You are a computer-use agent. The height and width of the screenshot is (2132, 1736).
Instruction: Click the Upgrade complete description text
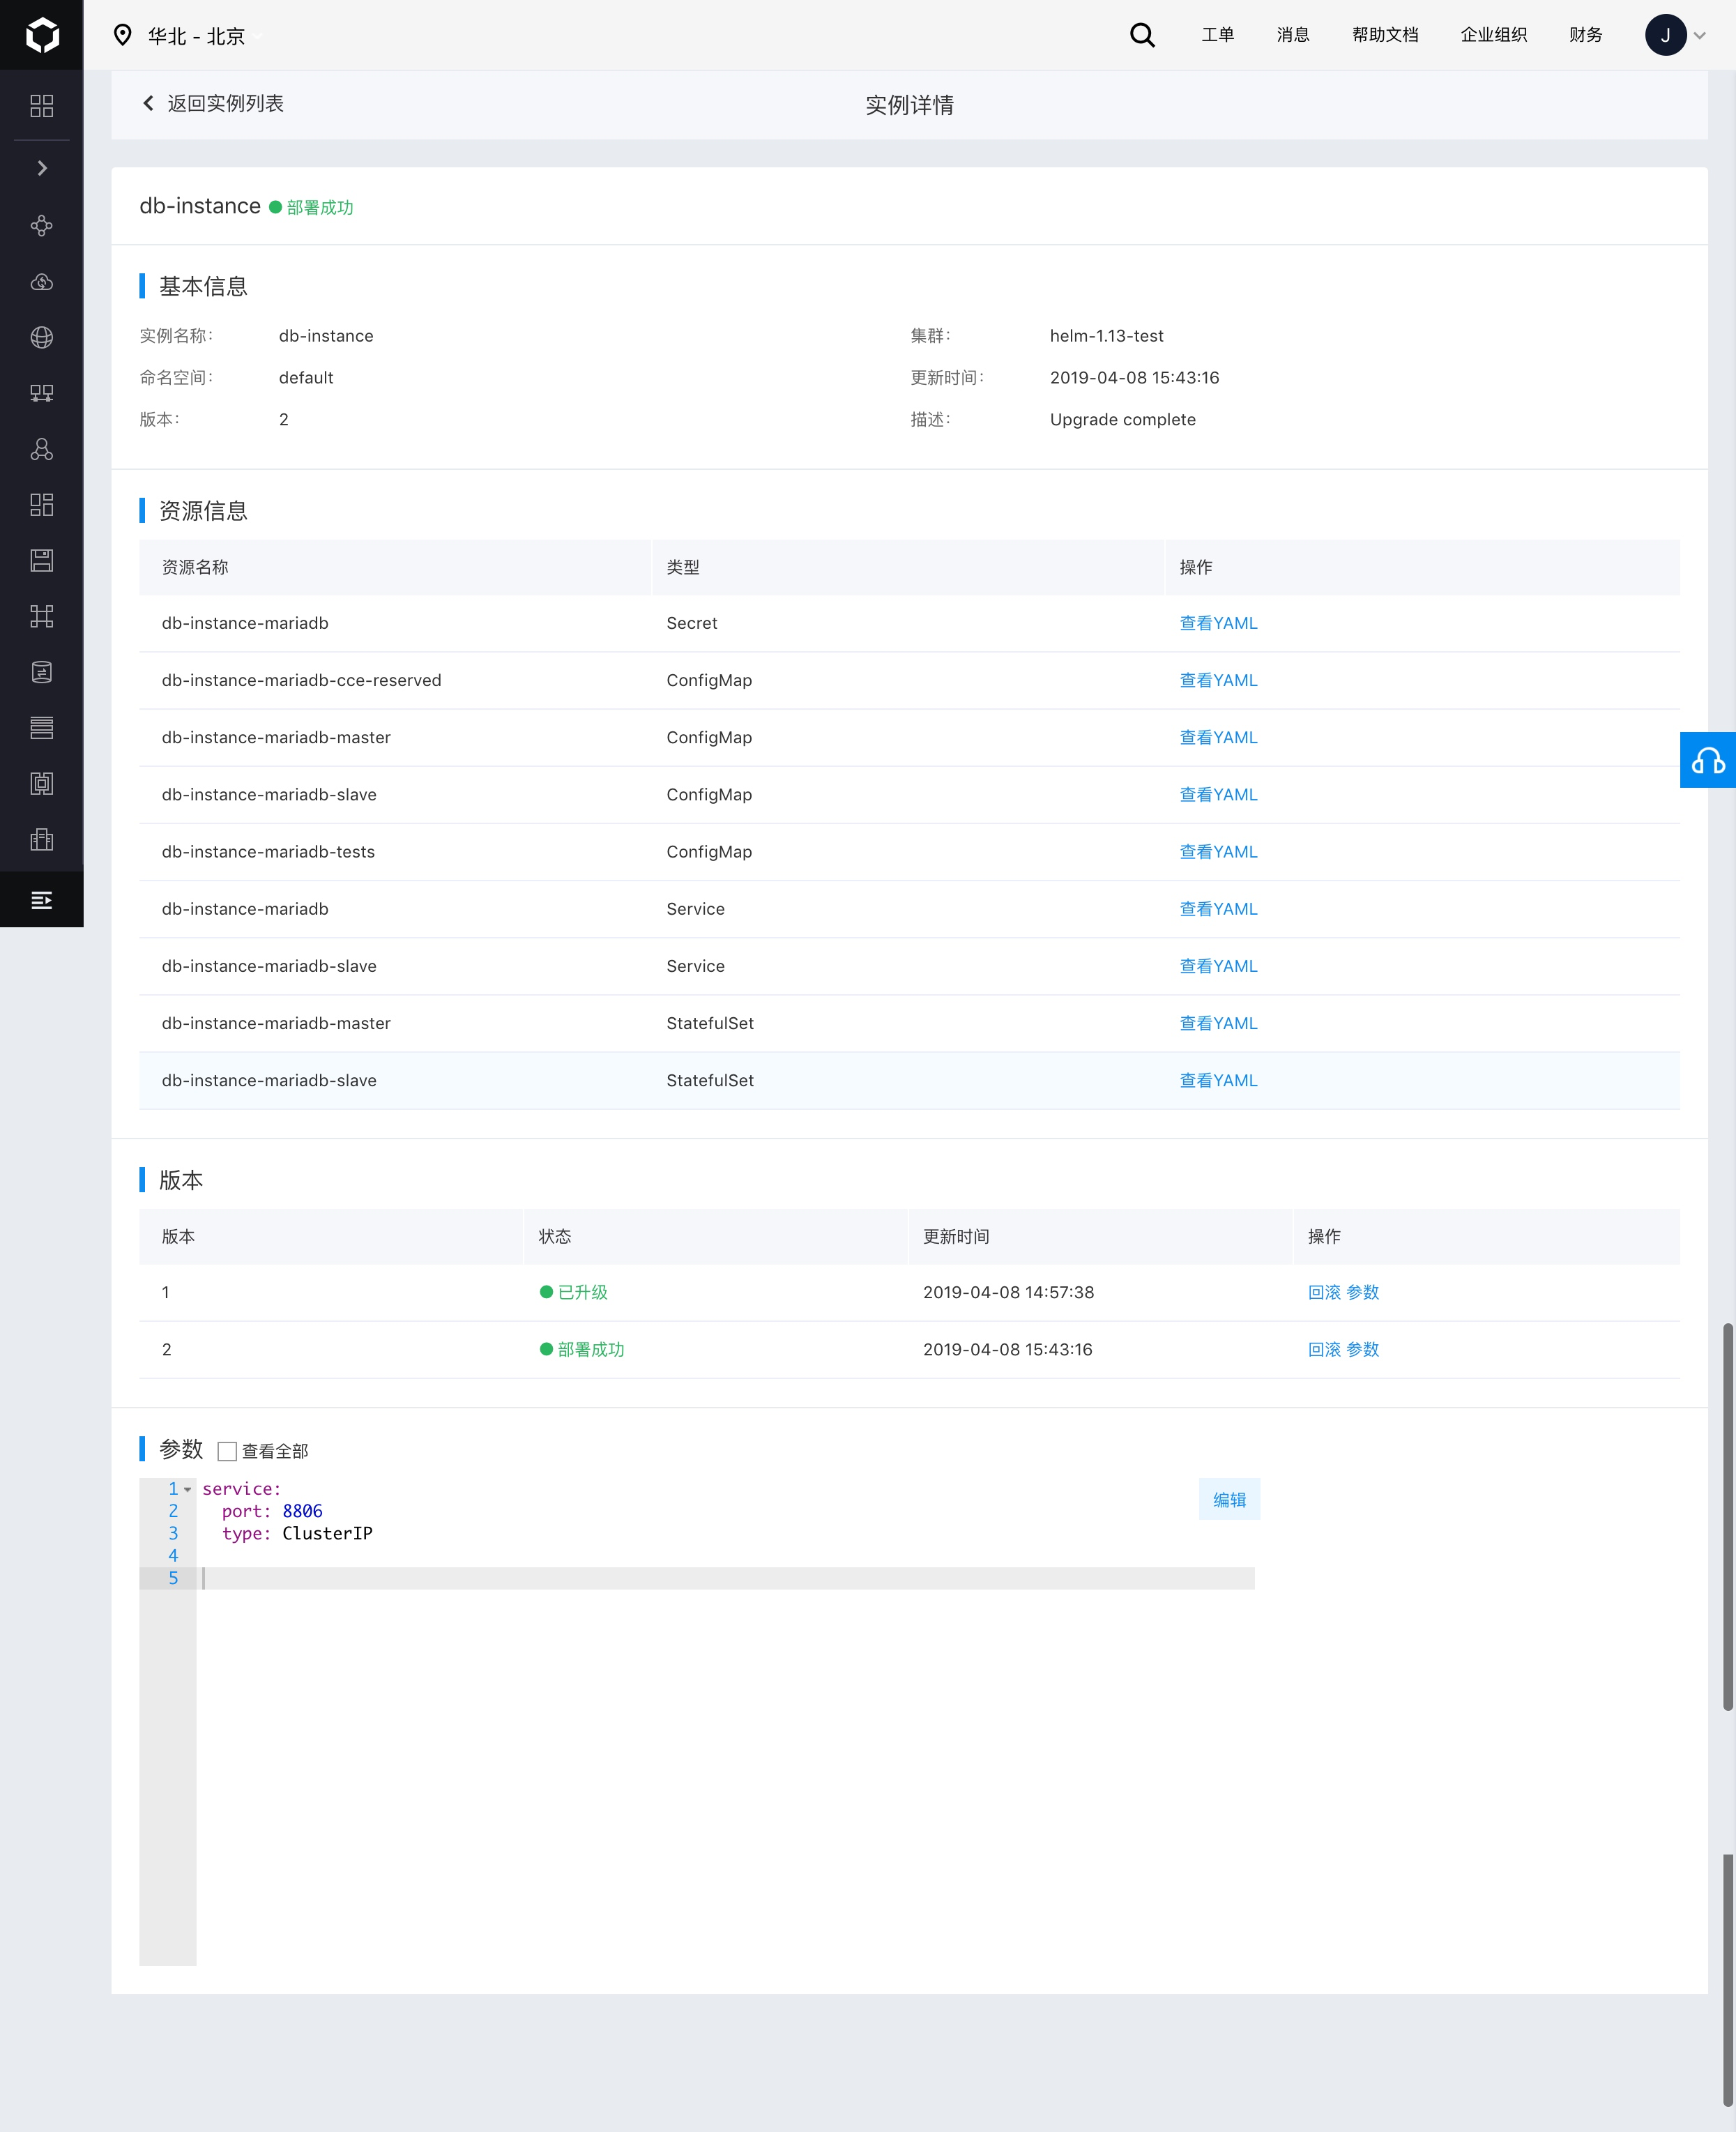point(1122,420)
